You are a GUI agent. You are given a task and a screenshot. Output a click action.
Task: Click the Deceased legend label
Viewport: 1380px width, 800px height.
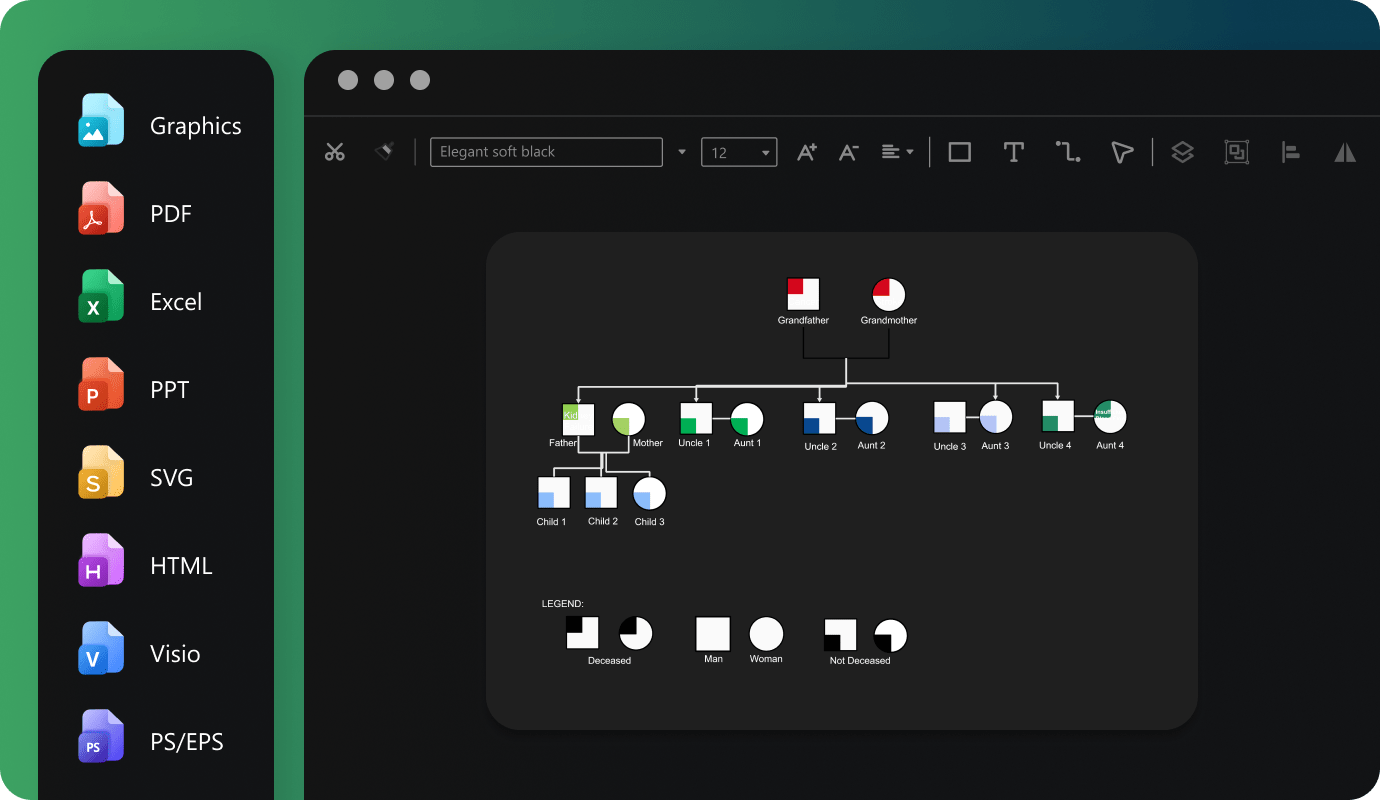(x=609, y=661)
